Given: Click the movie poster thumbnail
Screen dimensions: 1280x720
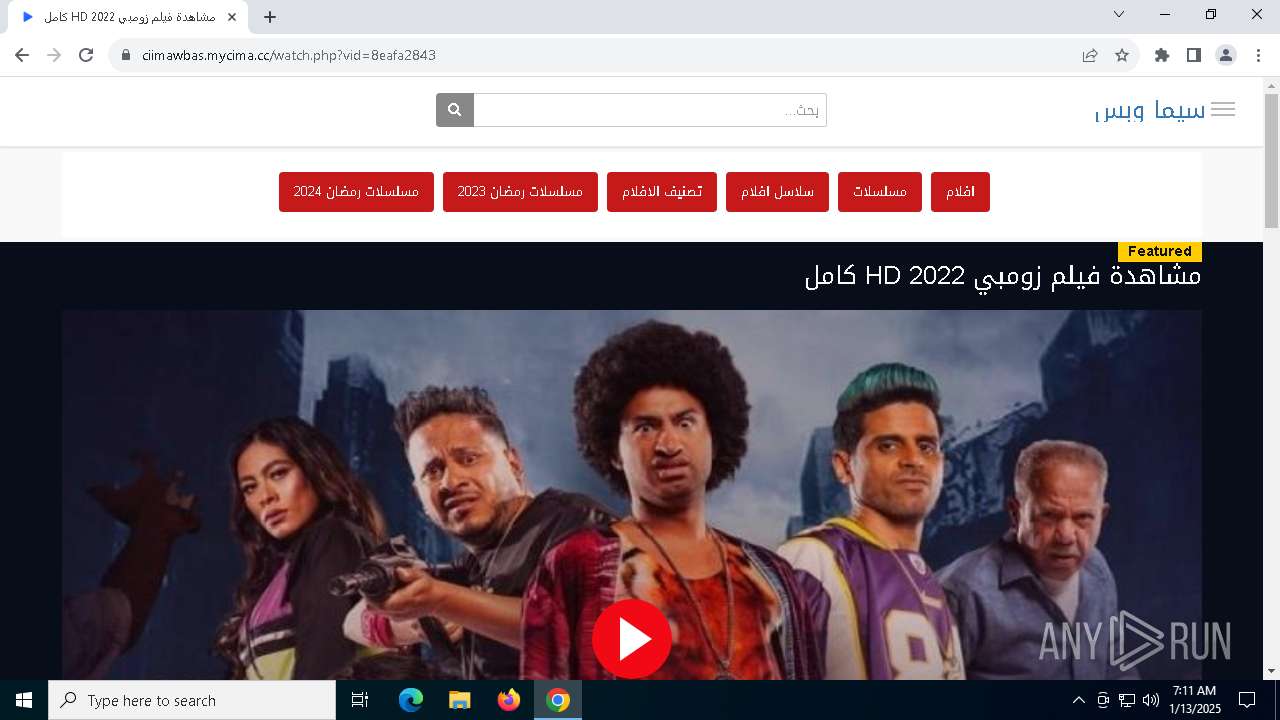Looking at the screenshot, I should pyautogui.click(x=632, y=495).
